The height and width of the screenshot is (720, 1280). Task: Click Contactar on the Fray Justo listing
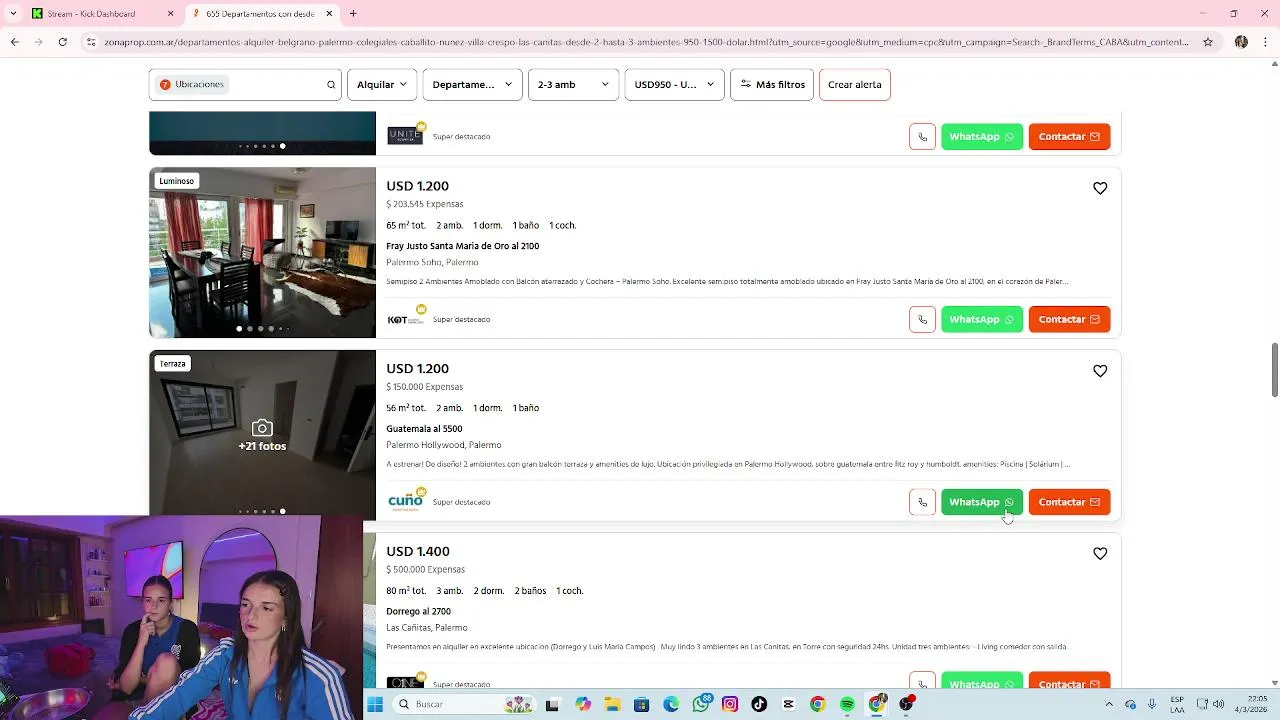pyautogui.click(x=1069, y=319)
